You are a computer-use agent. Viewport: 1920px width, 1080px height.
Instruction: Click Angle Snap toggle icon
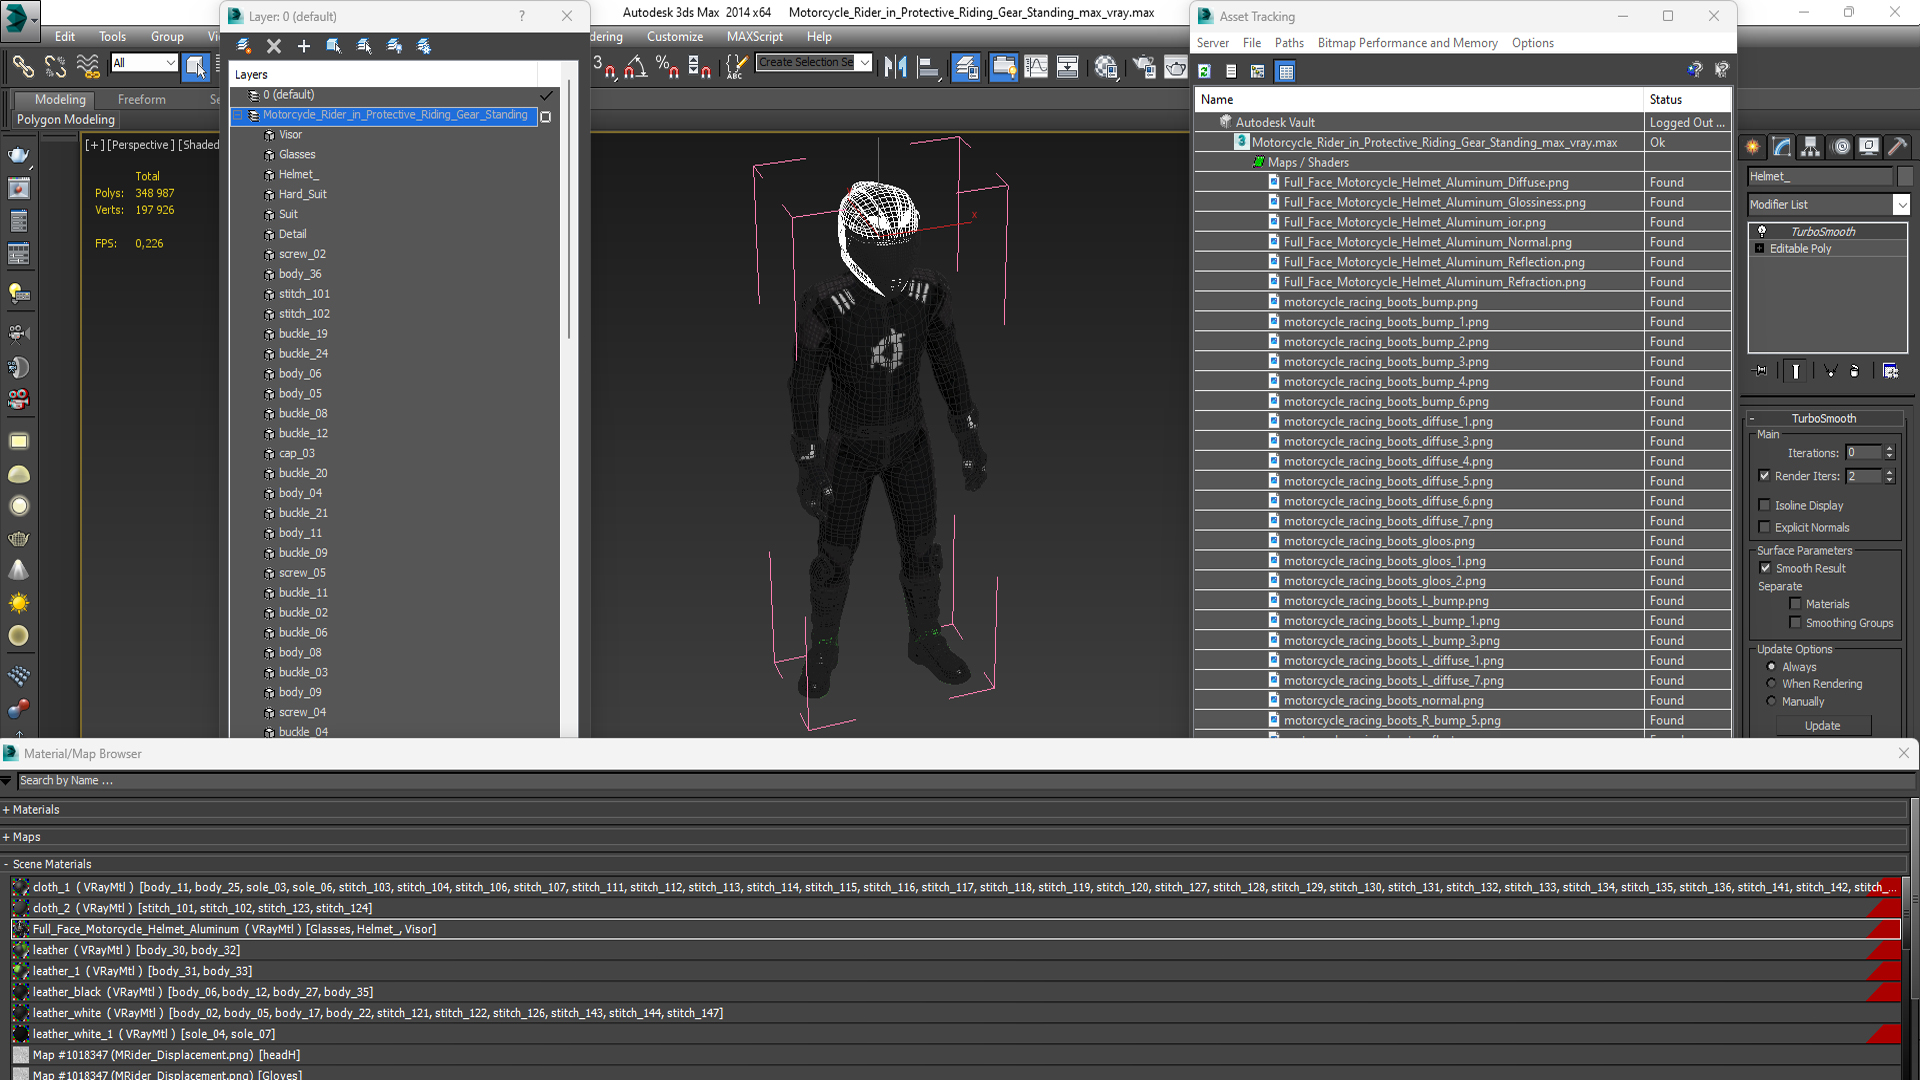tap(635, 67)
